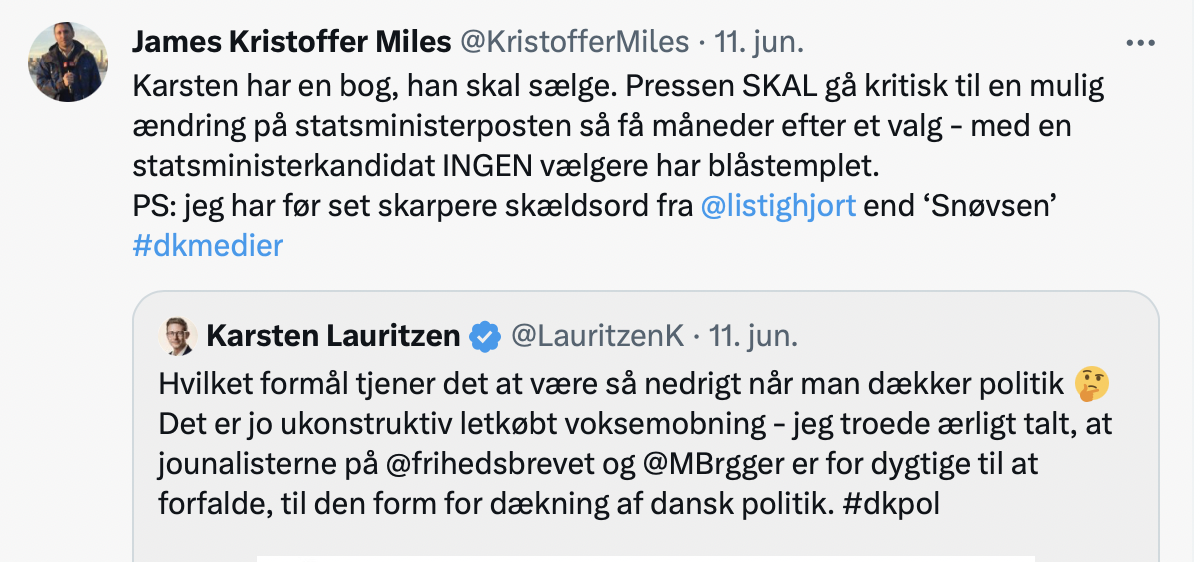Click the quoted tweet's 11. jun. timestamp

[x=753, y=336]
